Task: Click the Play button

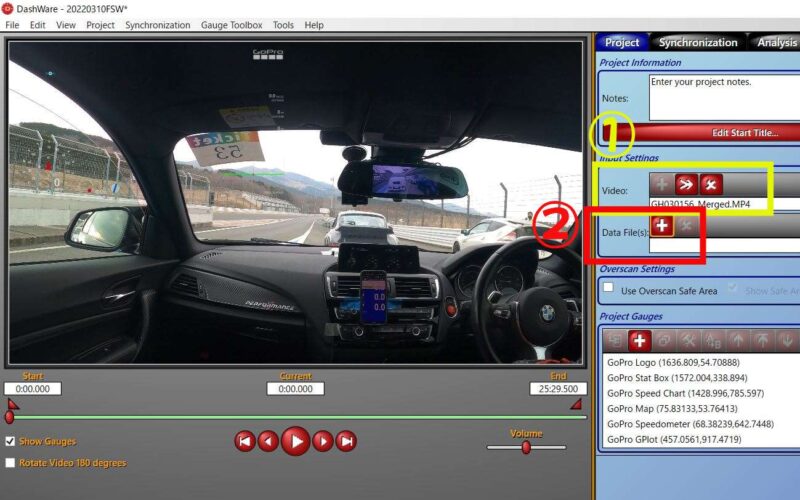Action: [x=295, y=441]
